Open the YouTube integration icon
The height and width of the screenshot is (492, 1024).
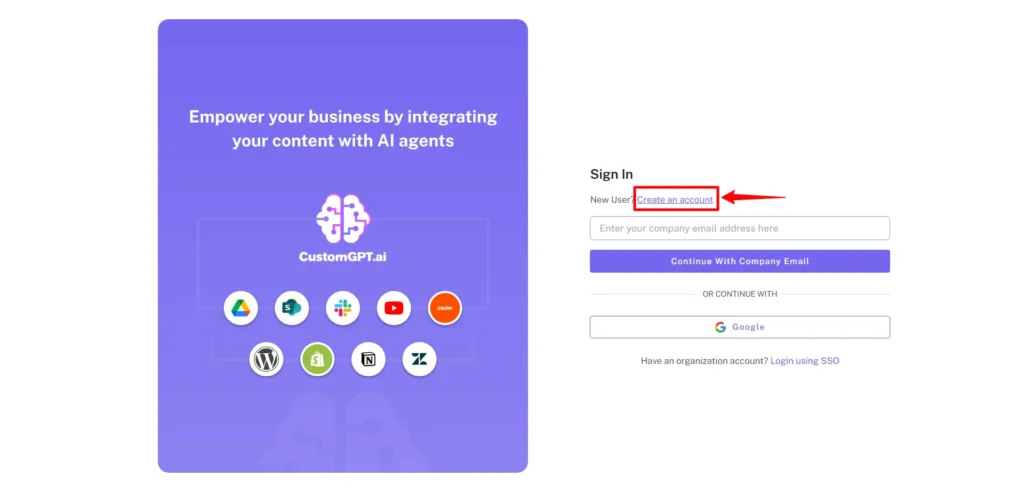tap(394, 308)
